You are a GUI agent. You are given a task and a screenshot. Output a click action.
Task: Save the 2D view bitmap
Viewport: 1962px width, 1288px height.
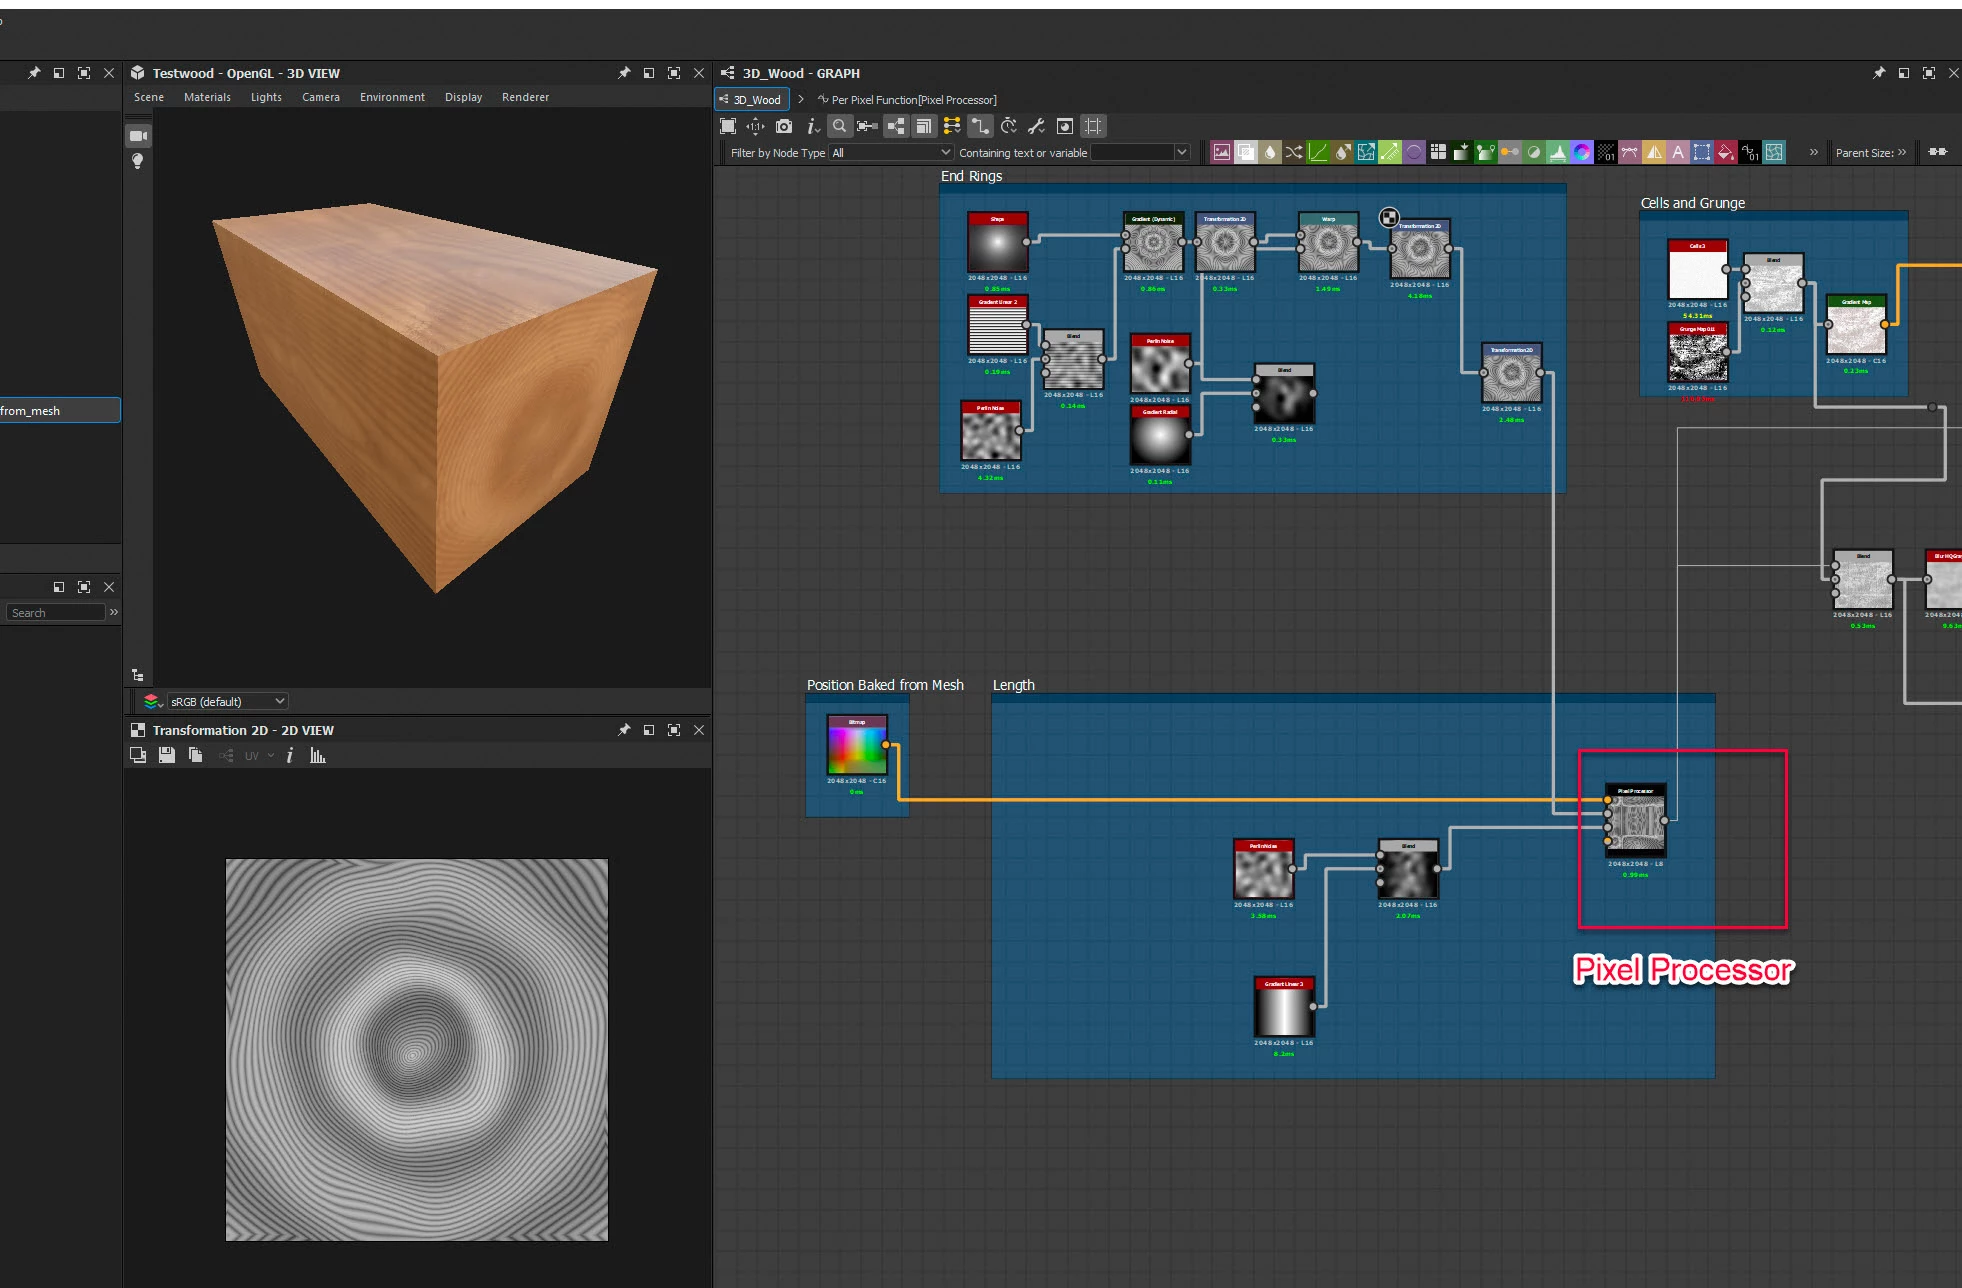[167, 756]
